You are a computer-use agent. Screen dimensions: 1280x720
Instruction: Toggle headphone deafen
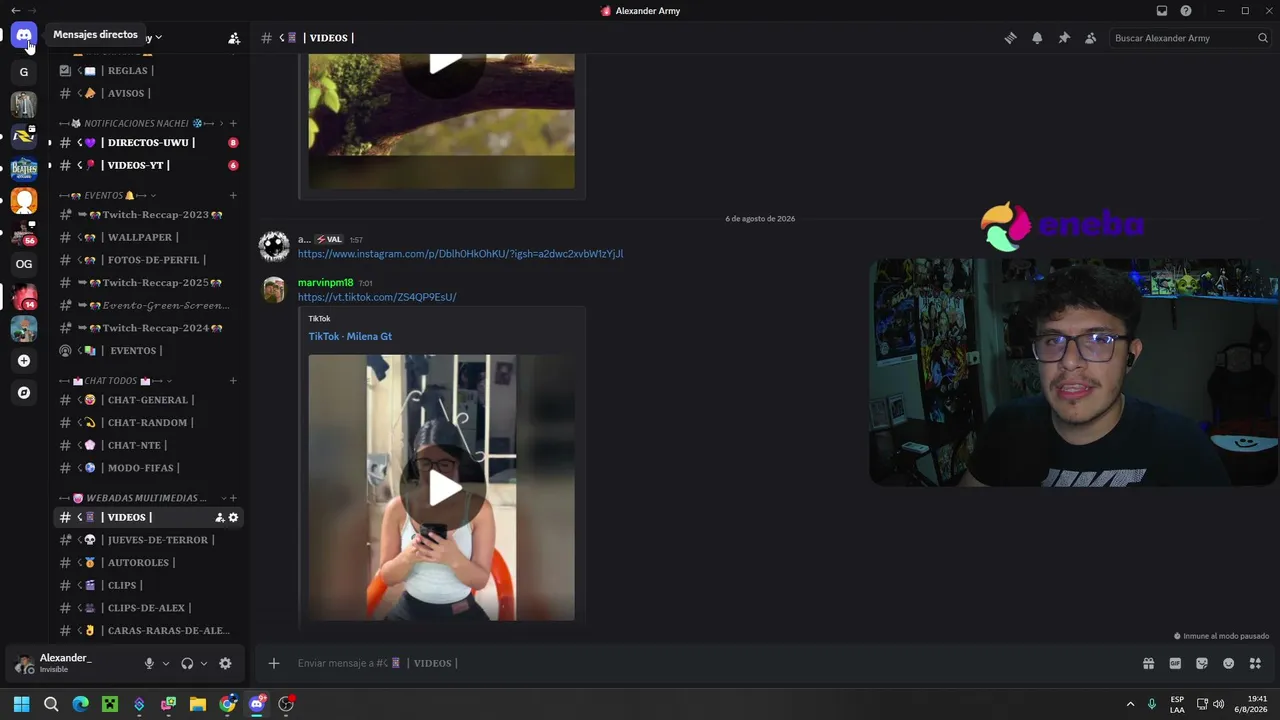187,663
